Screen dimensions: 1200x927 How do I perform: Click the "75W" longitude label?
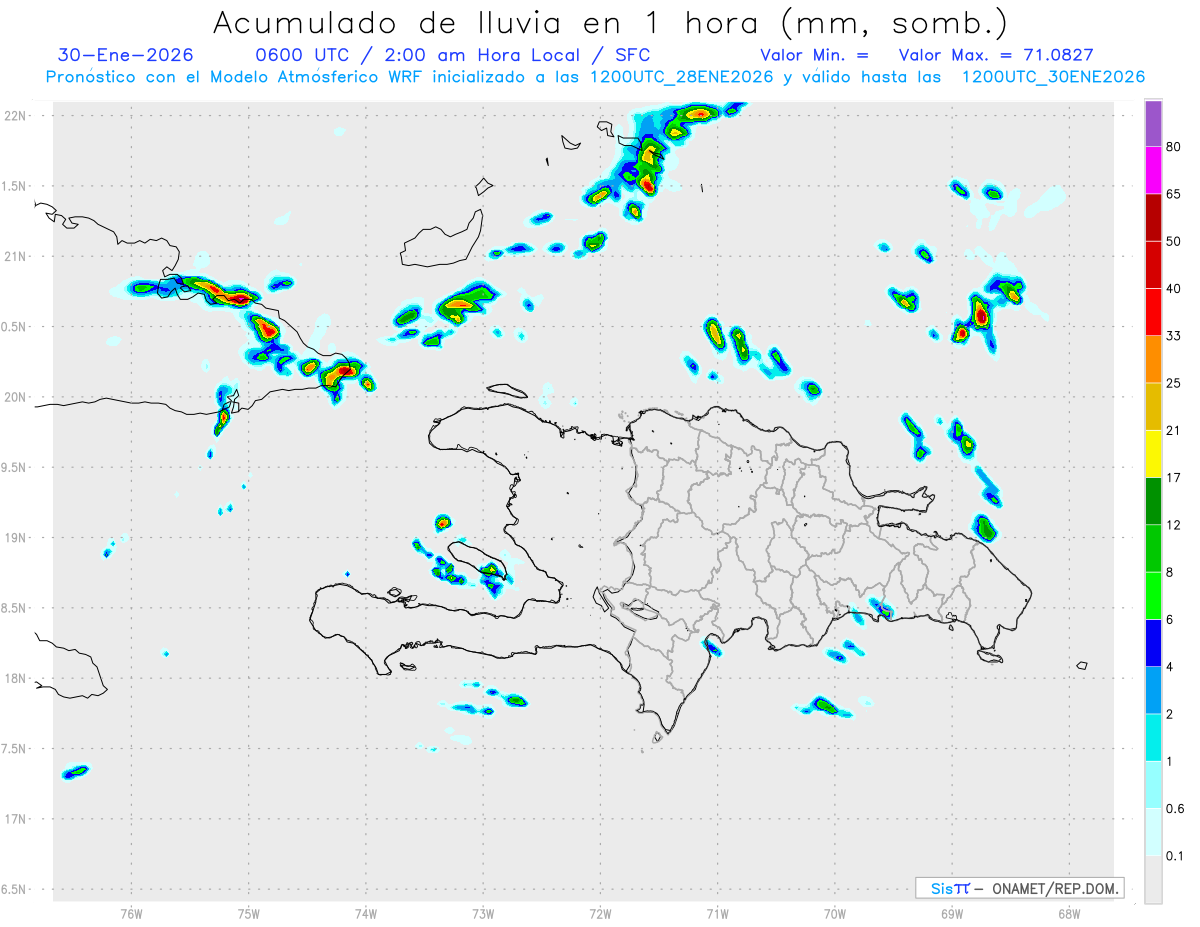(249, 914)
